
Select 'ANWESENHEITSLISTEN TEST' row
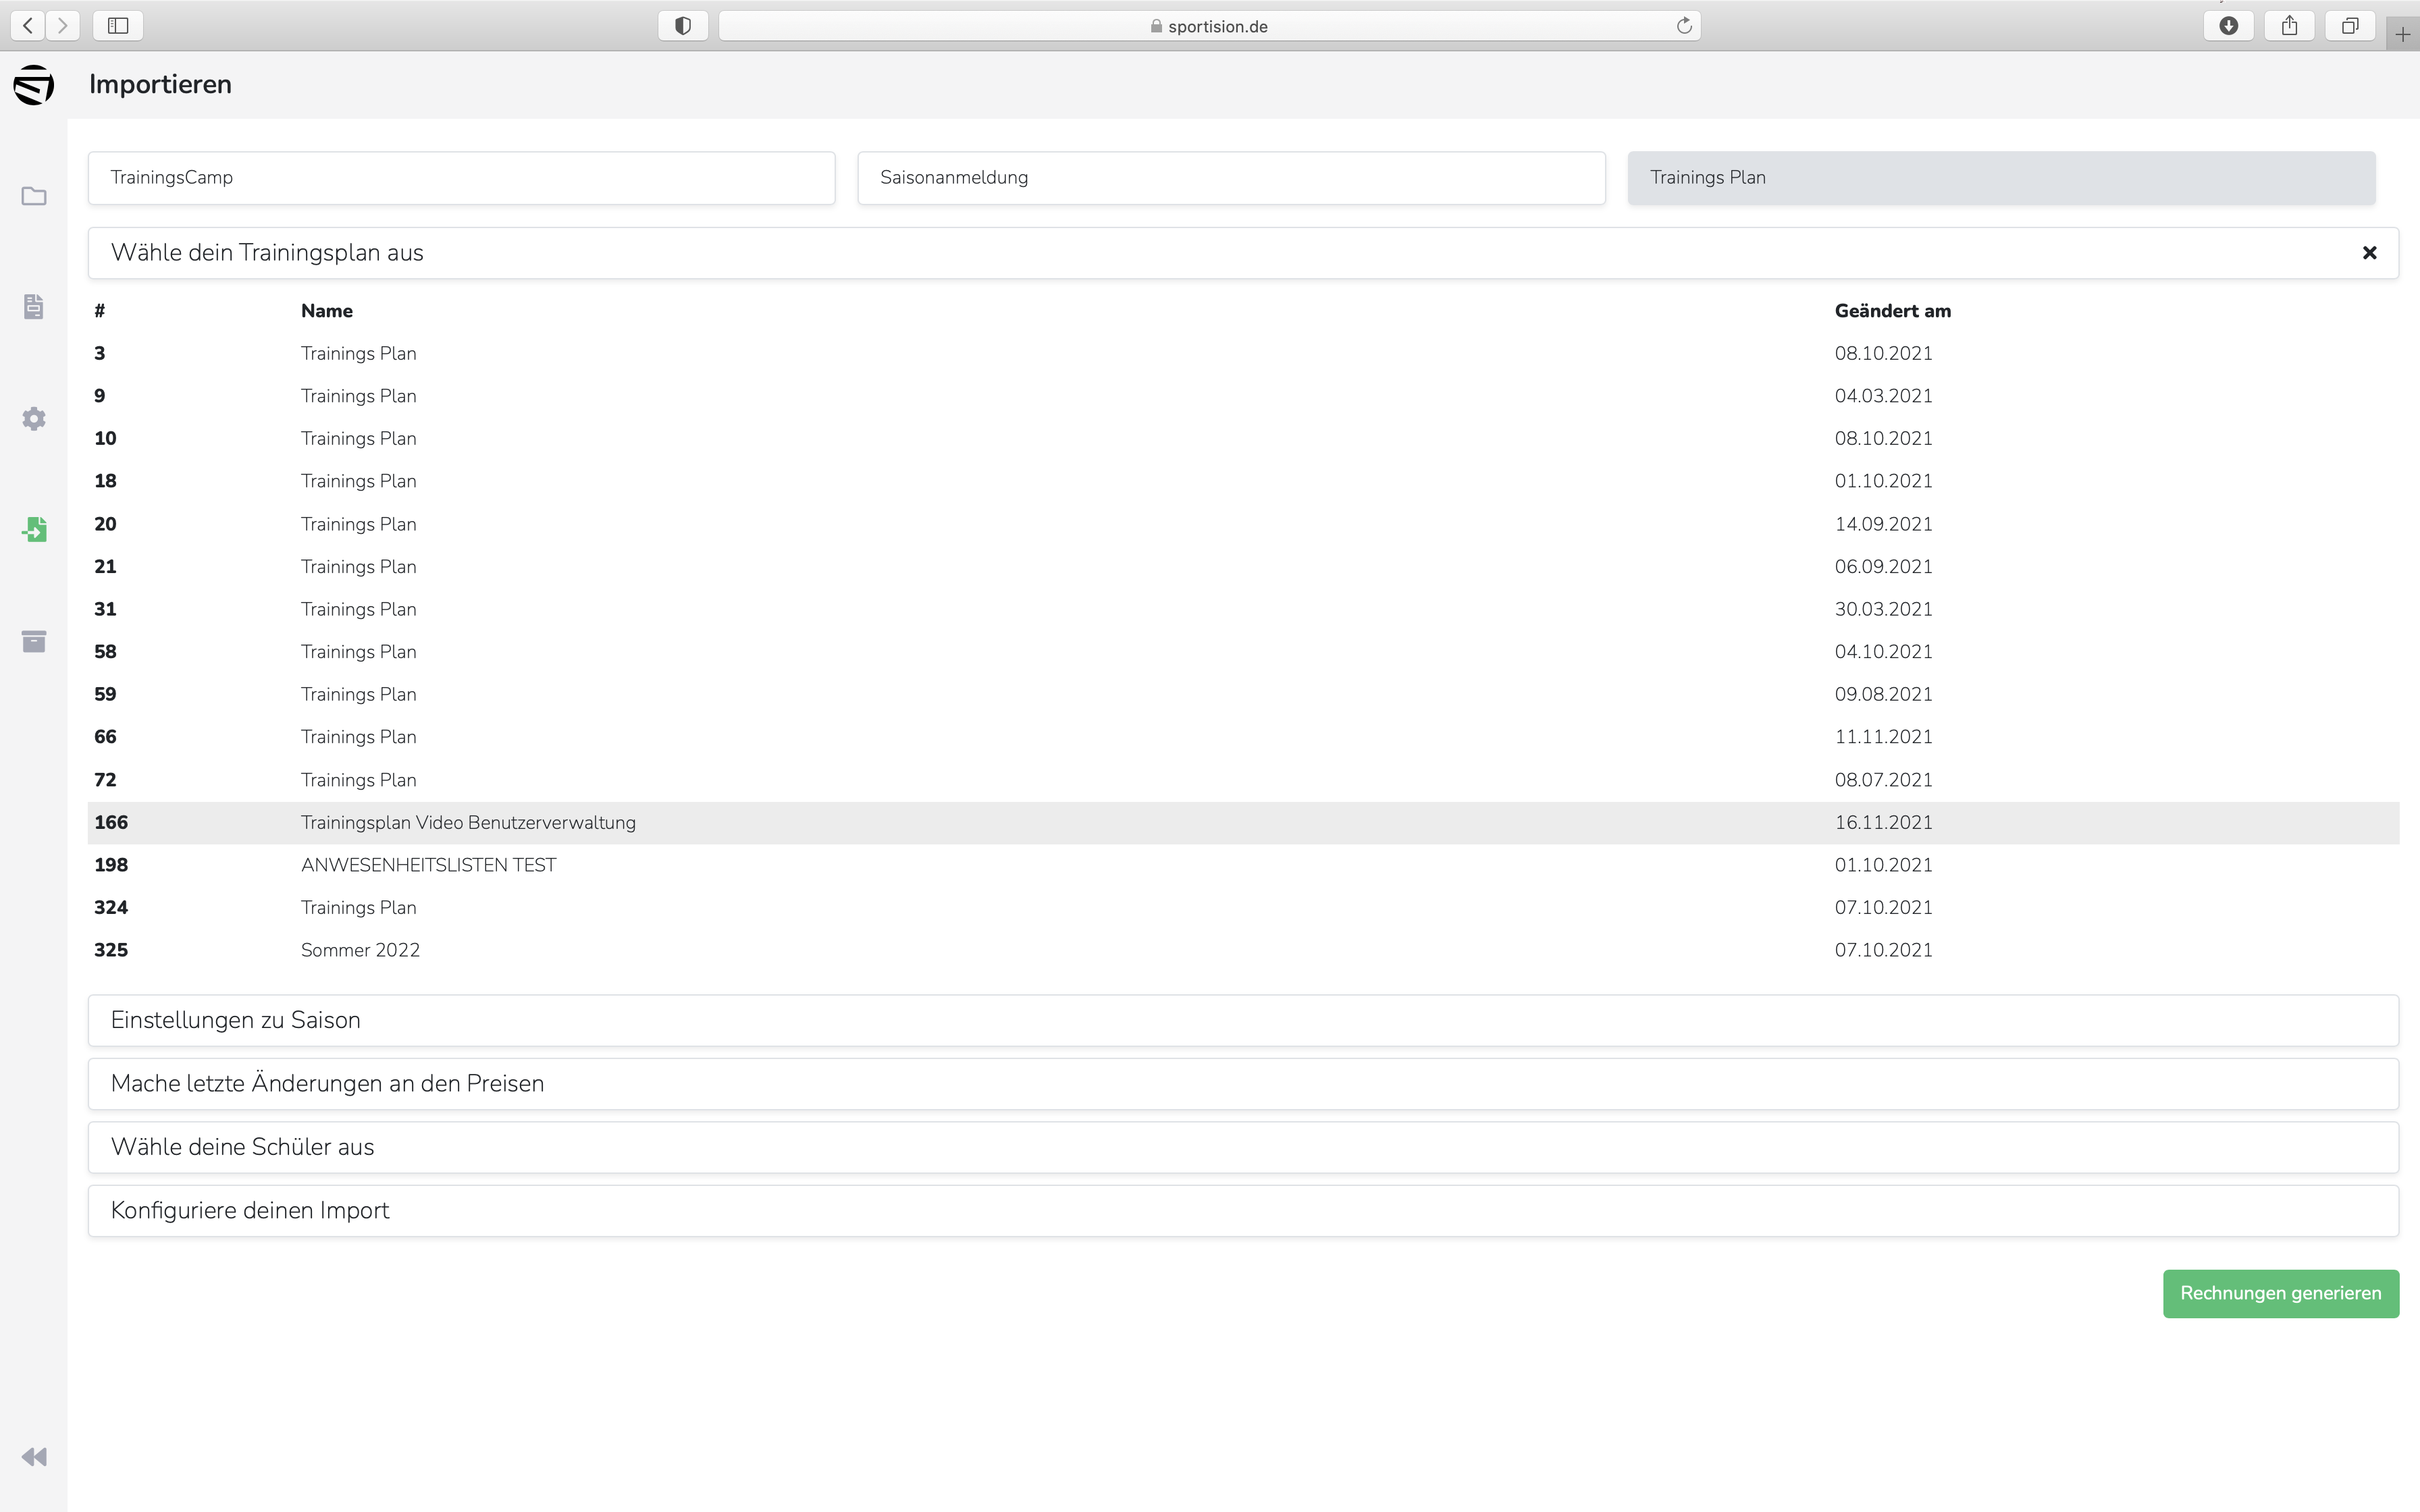pos(1243,865)
